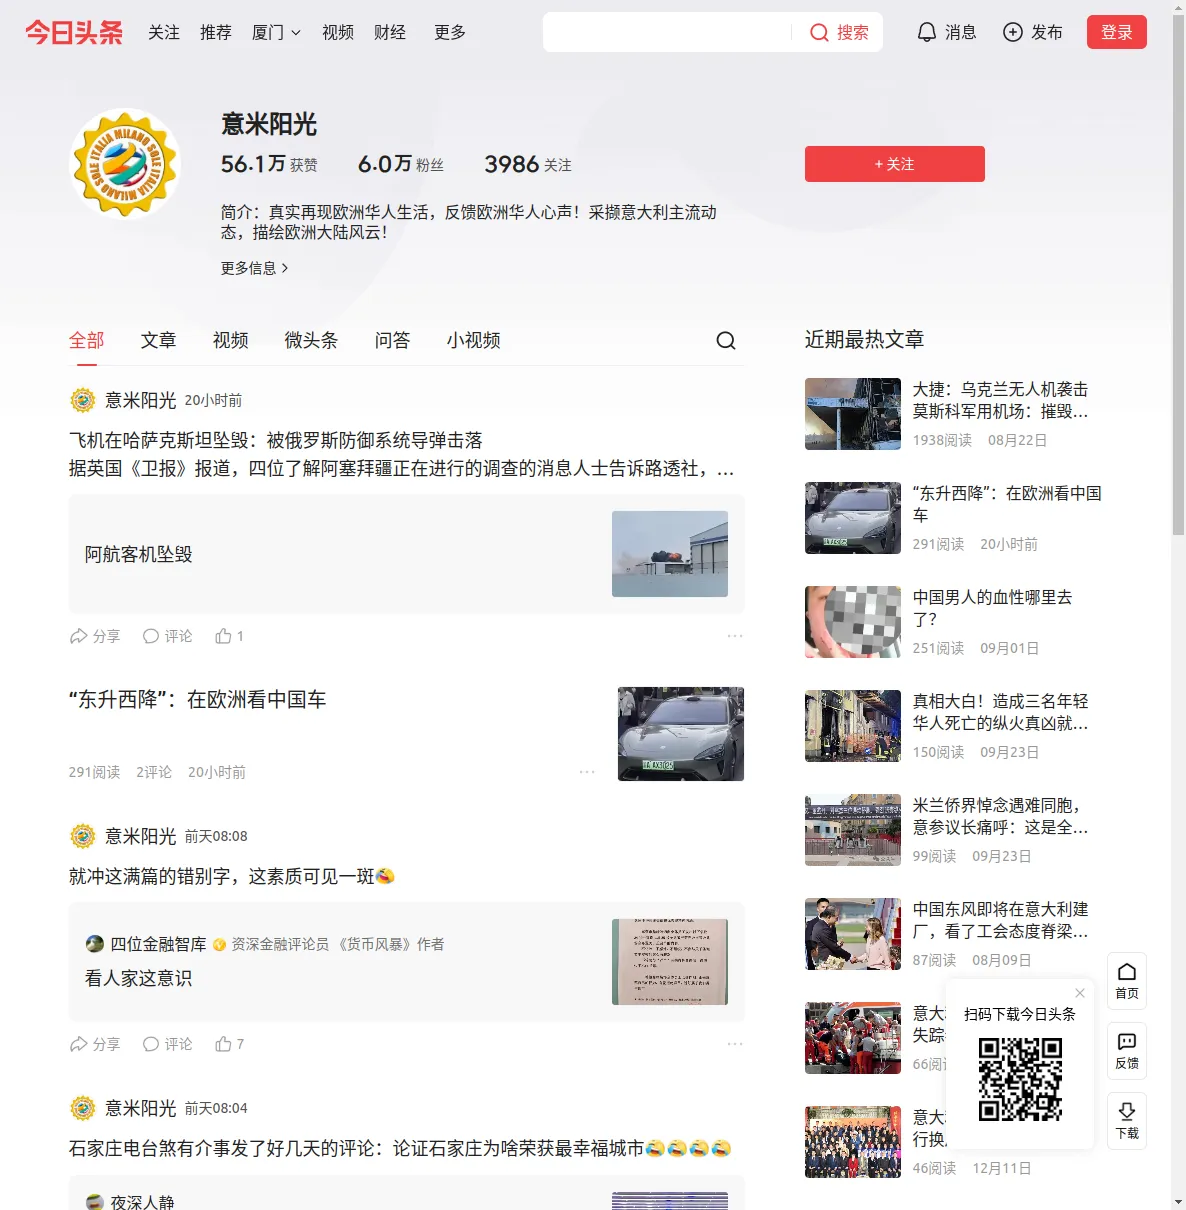Click the red + 关注 follow button

click(x=895, y=164)
